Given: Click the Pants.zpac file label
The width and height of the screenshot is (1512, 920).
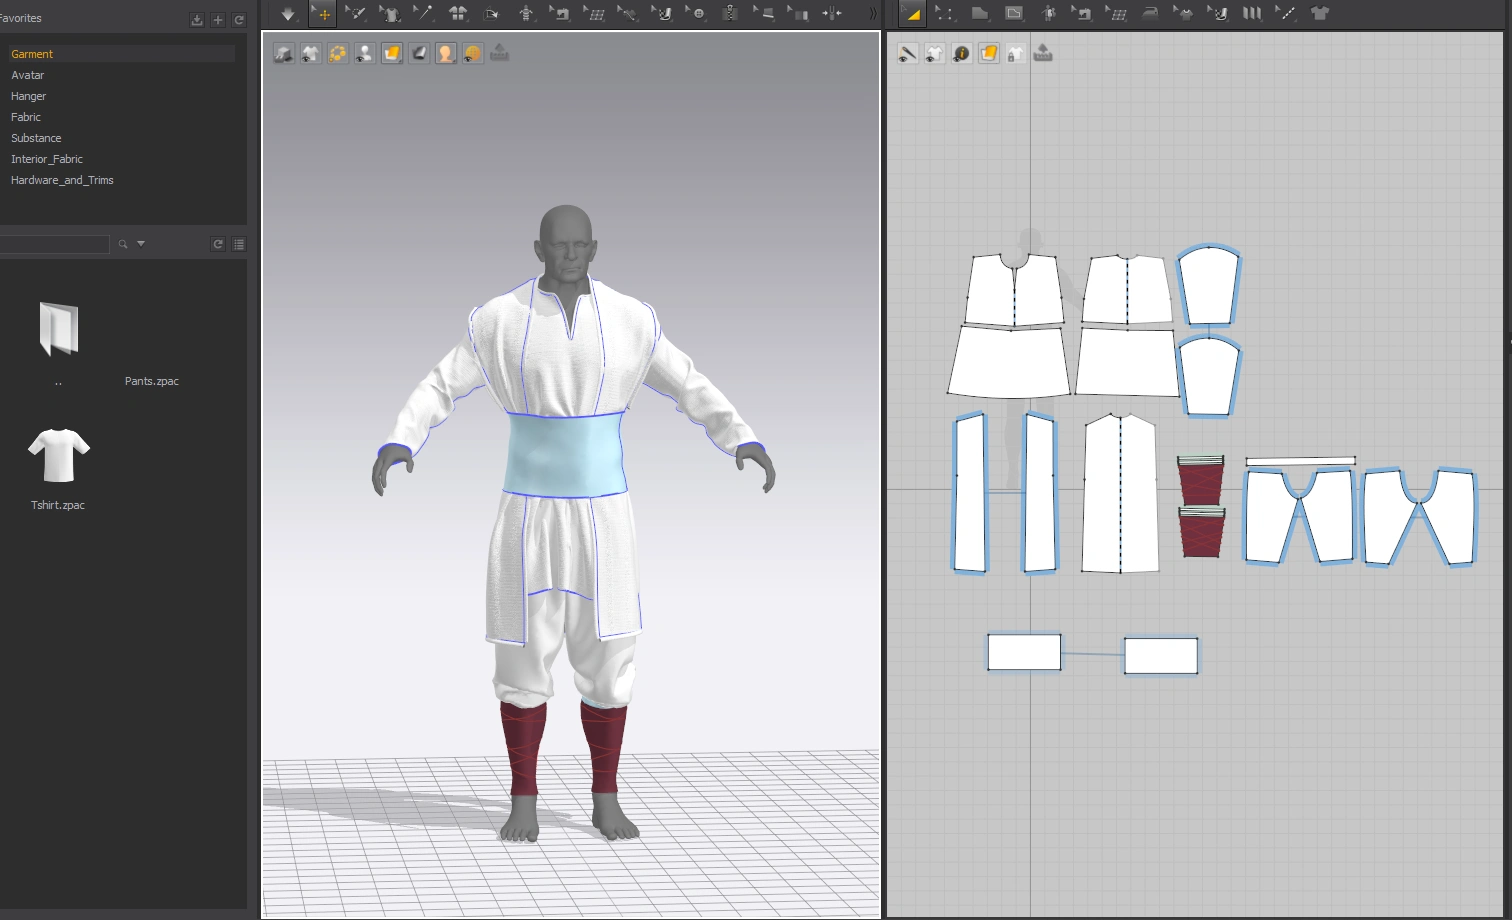Looking at the screenshot, I should [152, 381].
